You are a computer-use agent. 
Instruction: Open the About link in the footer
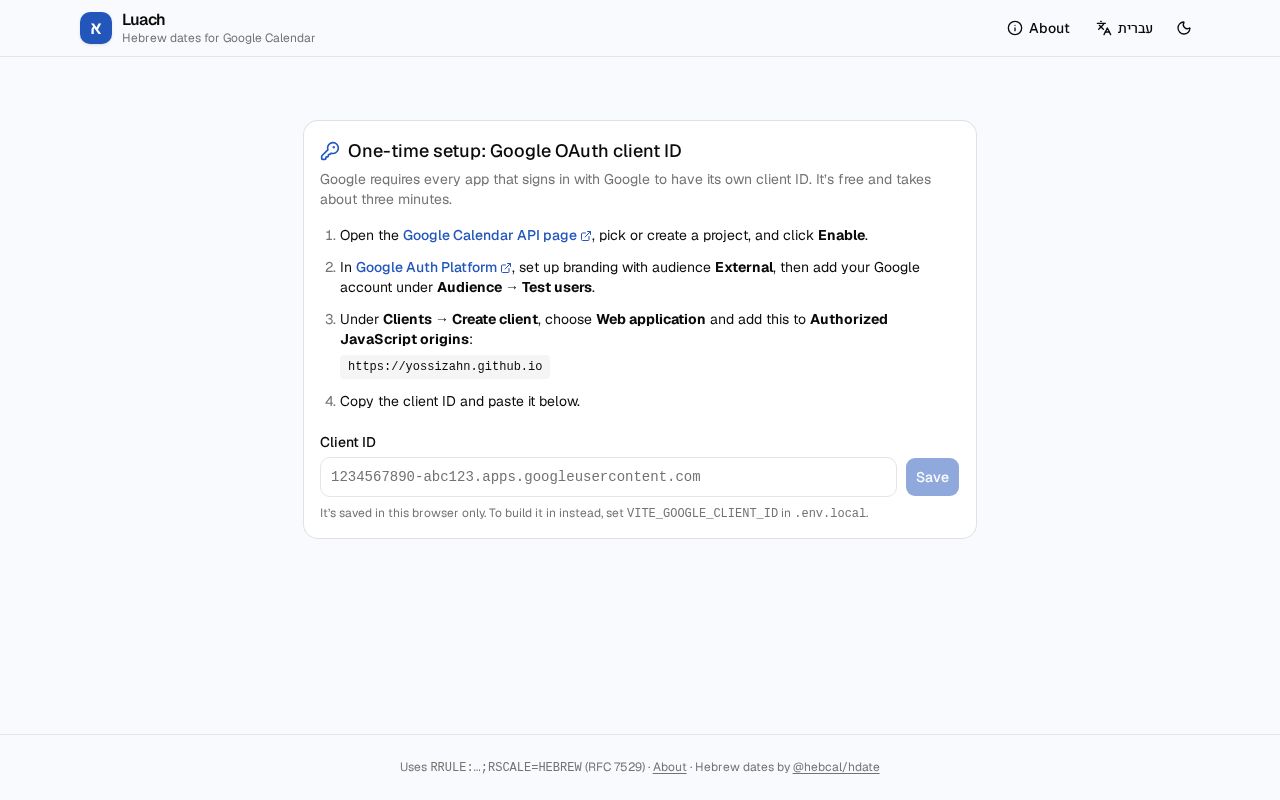click(x=670, y=767)
